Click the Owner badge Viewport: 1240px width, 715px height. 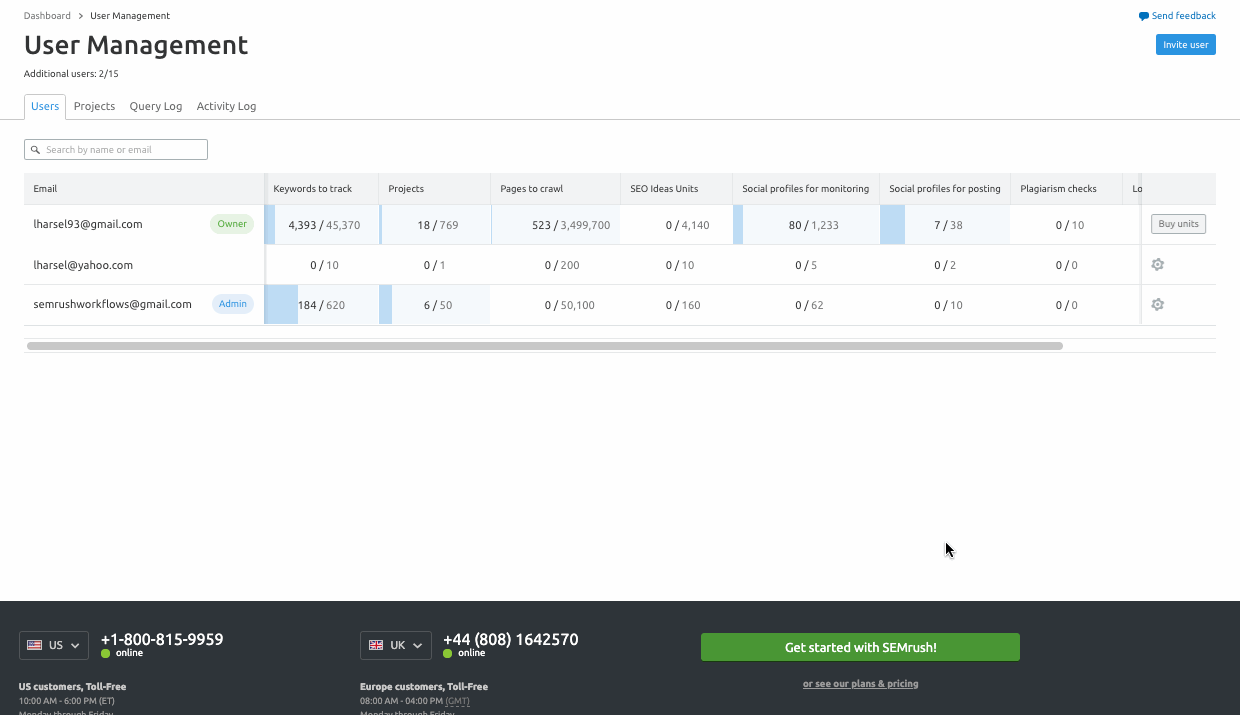232,224
